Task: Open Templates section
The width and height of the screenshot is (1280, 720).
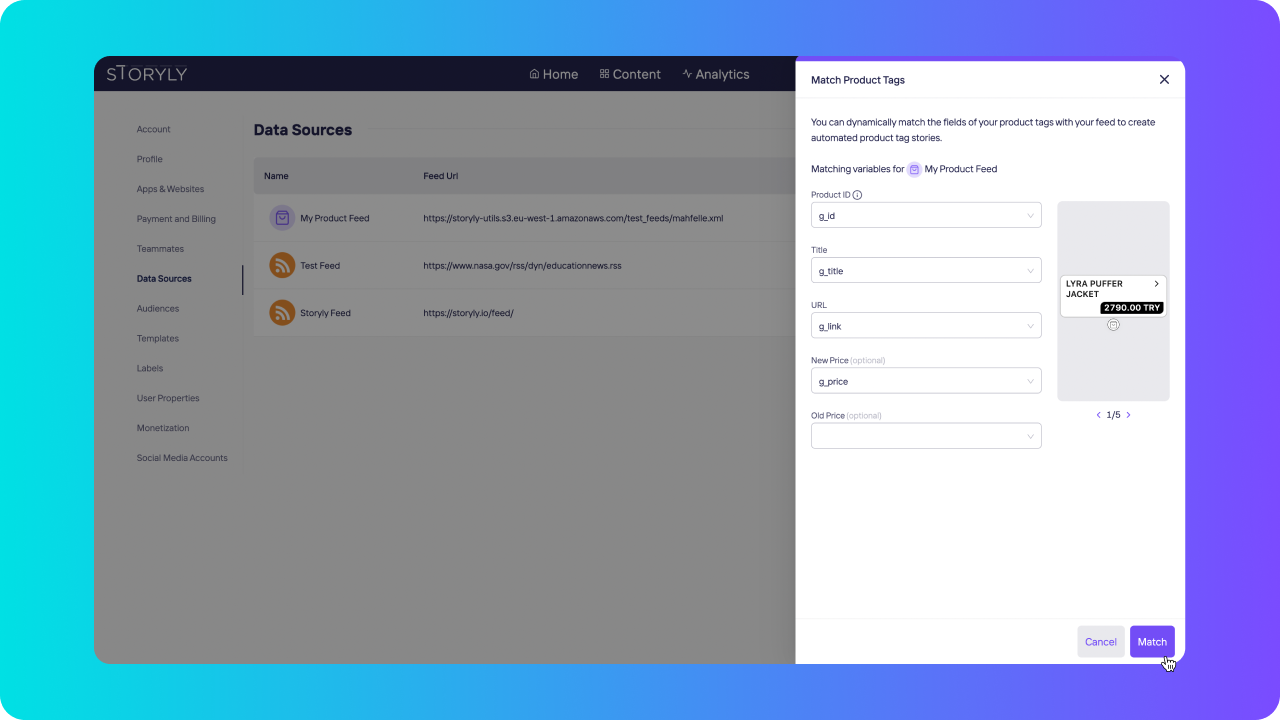Action: pyautogui.click(x=158, y=339)
